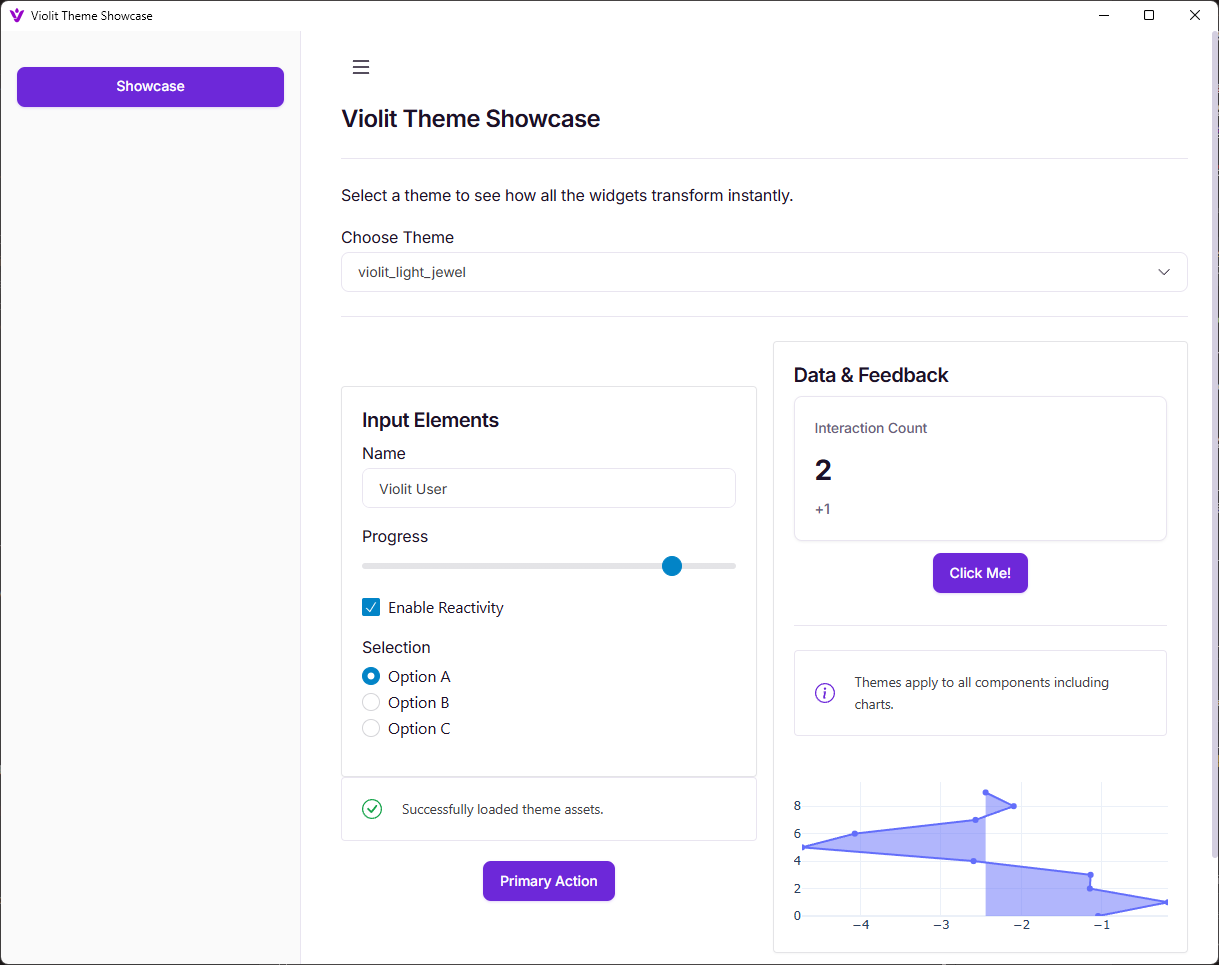Toggle the Enable Reactivity checkbox

(371, 607)
